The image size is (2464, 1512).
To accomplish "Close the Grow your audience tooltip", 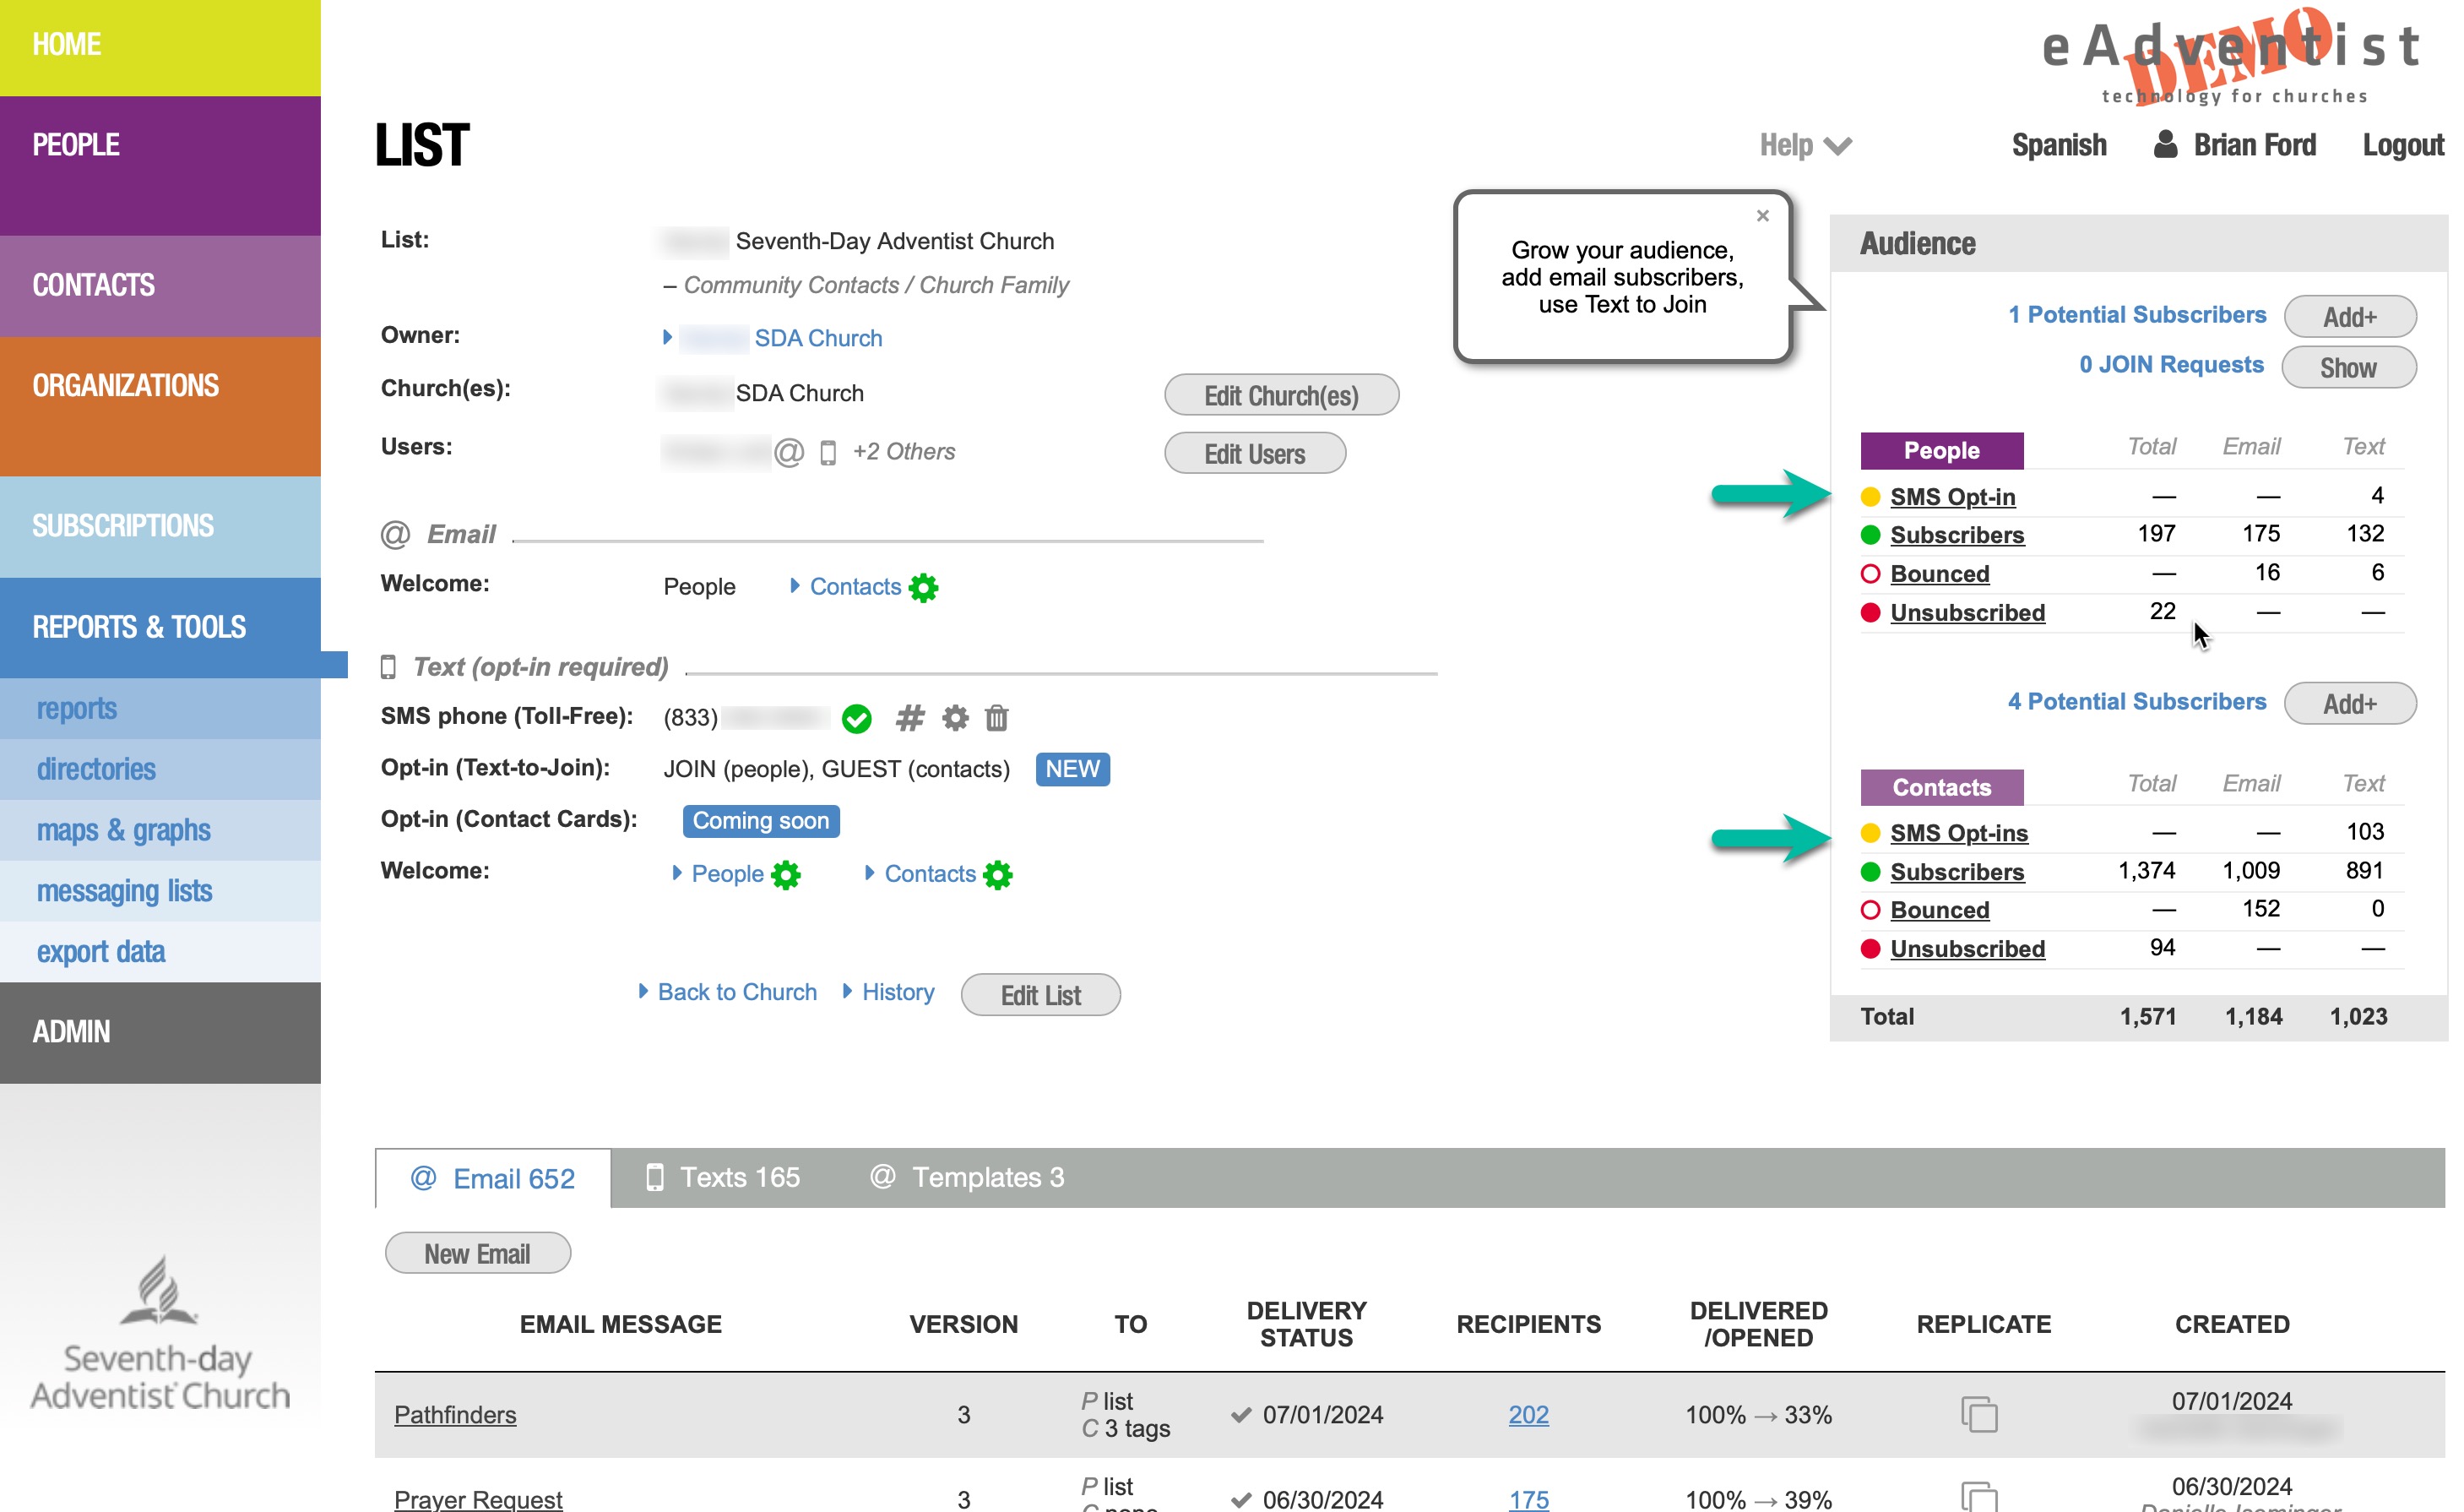I will (x=1763, y=216).
